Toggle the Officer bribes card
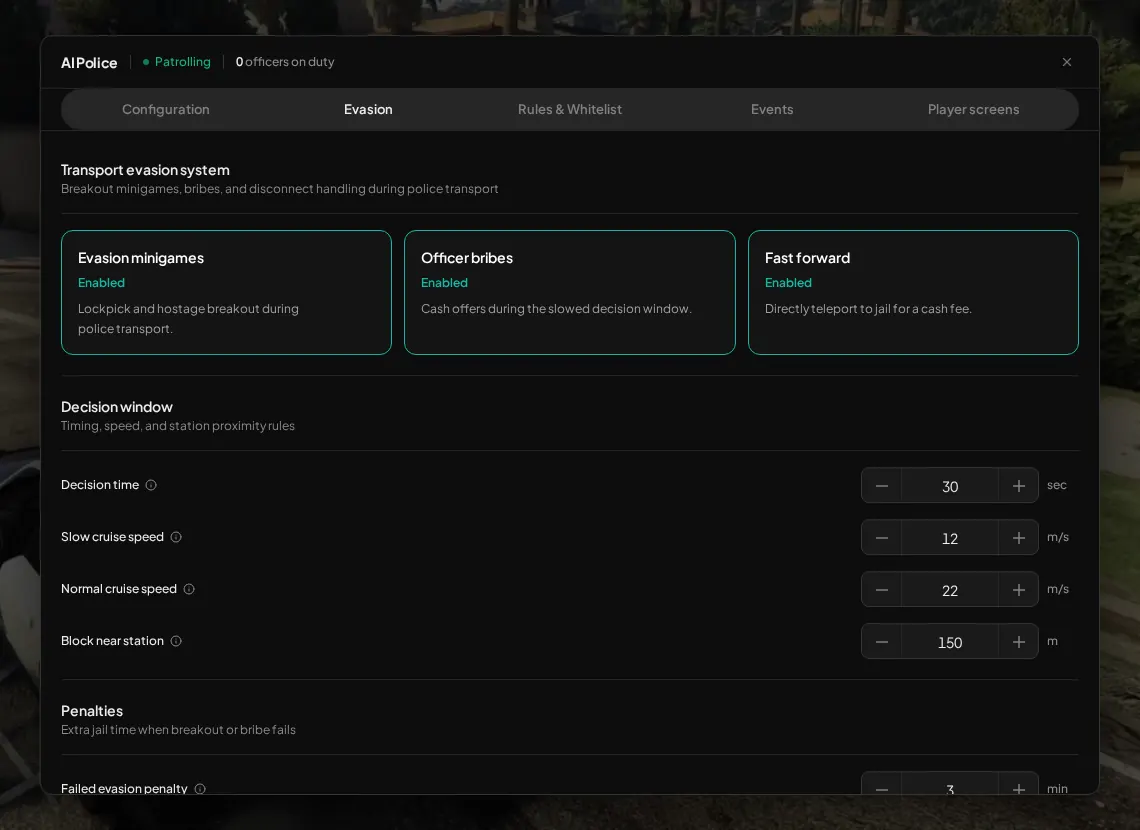Screen dimensions: 1140x830 (x=569, y=292)
